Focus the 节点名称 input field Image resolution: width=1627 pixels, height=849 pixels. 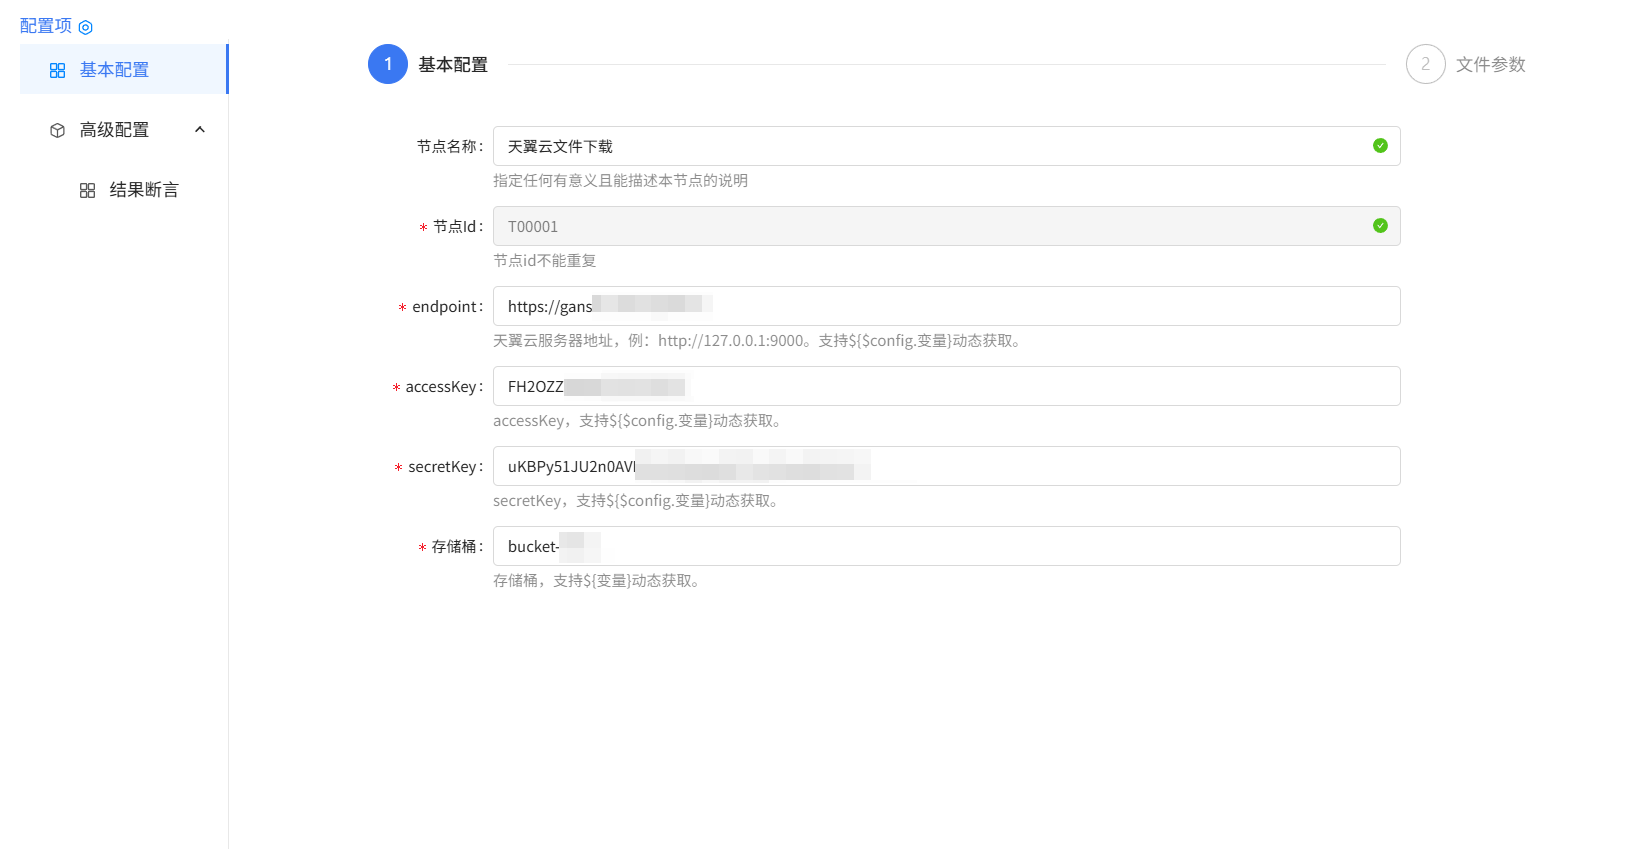click(930, 146)
